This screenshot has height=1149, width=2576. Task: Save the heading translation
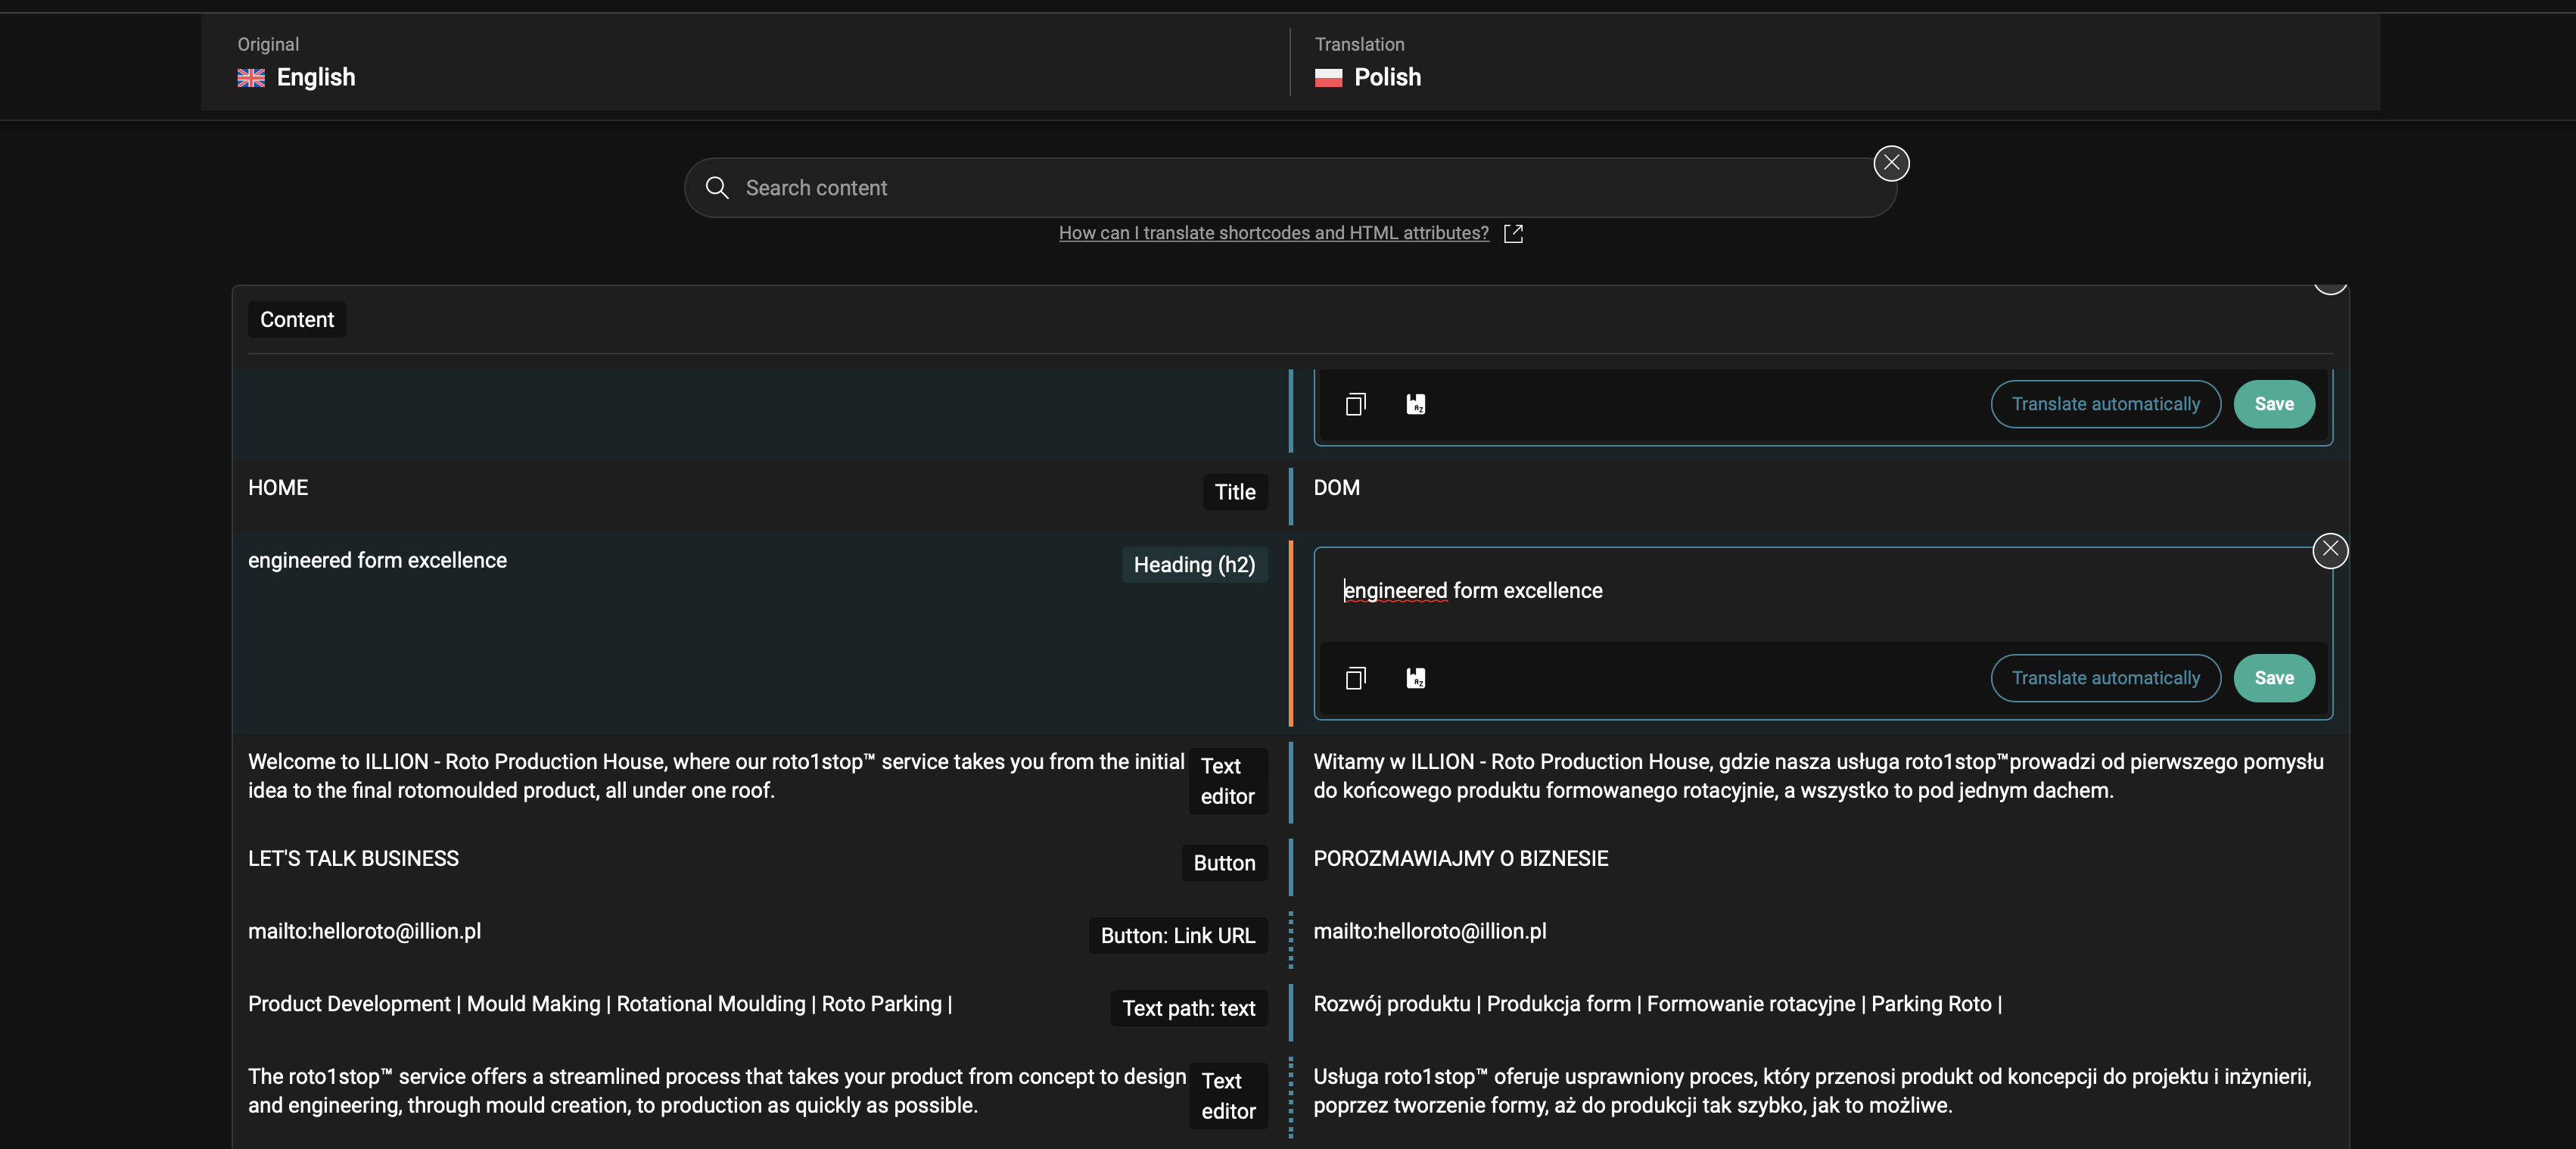2274,678
